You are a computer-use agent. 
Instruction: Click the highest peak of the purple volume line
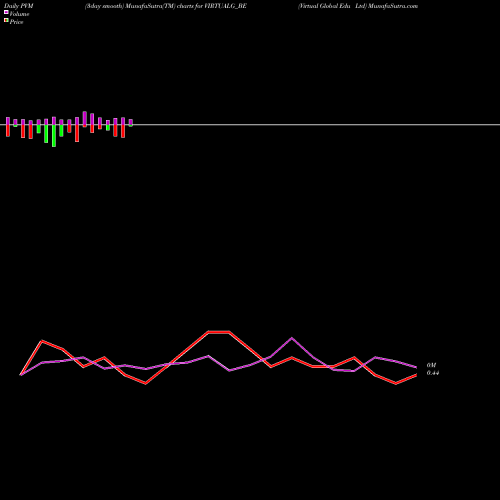click(292, 338)
